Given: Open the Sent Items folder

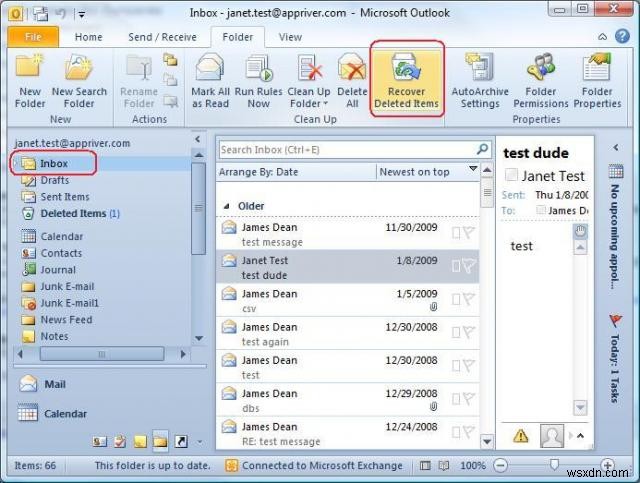Looking at the screenshot, I should coord(64,197).
